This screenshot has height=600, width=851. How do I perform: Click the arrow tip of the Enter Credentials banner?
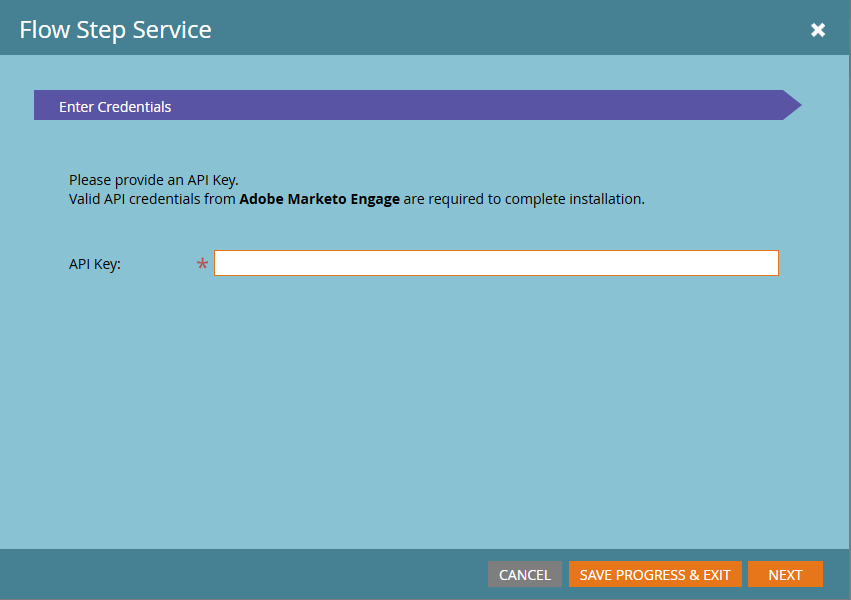click(792, 105)
